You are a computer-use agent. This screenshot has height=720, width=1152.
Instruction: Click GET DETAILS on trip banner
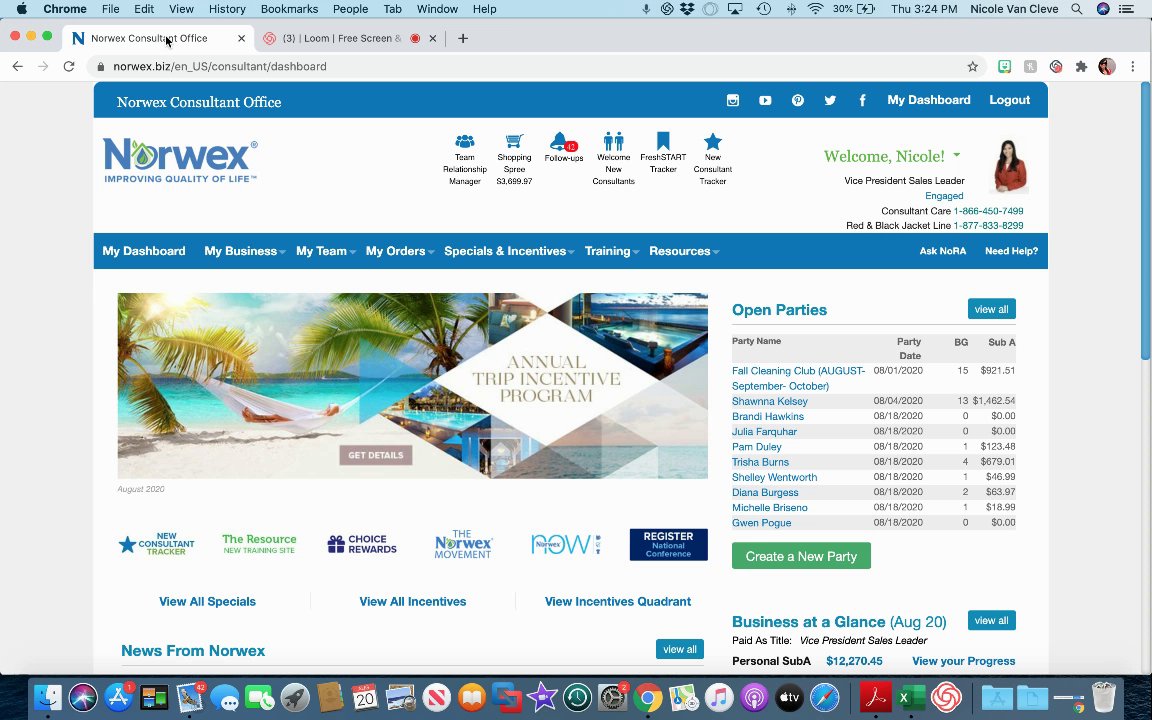pos(375,456)
